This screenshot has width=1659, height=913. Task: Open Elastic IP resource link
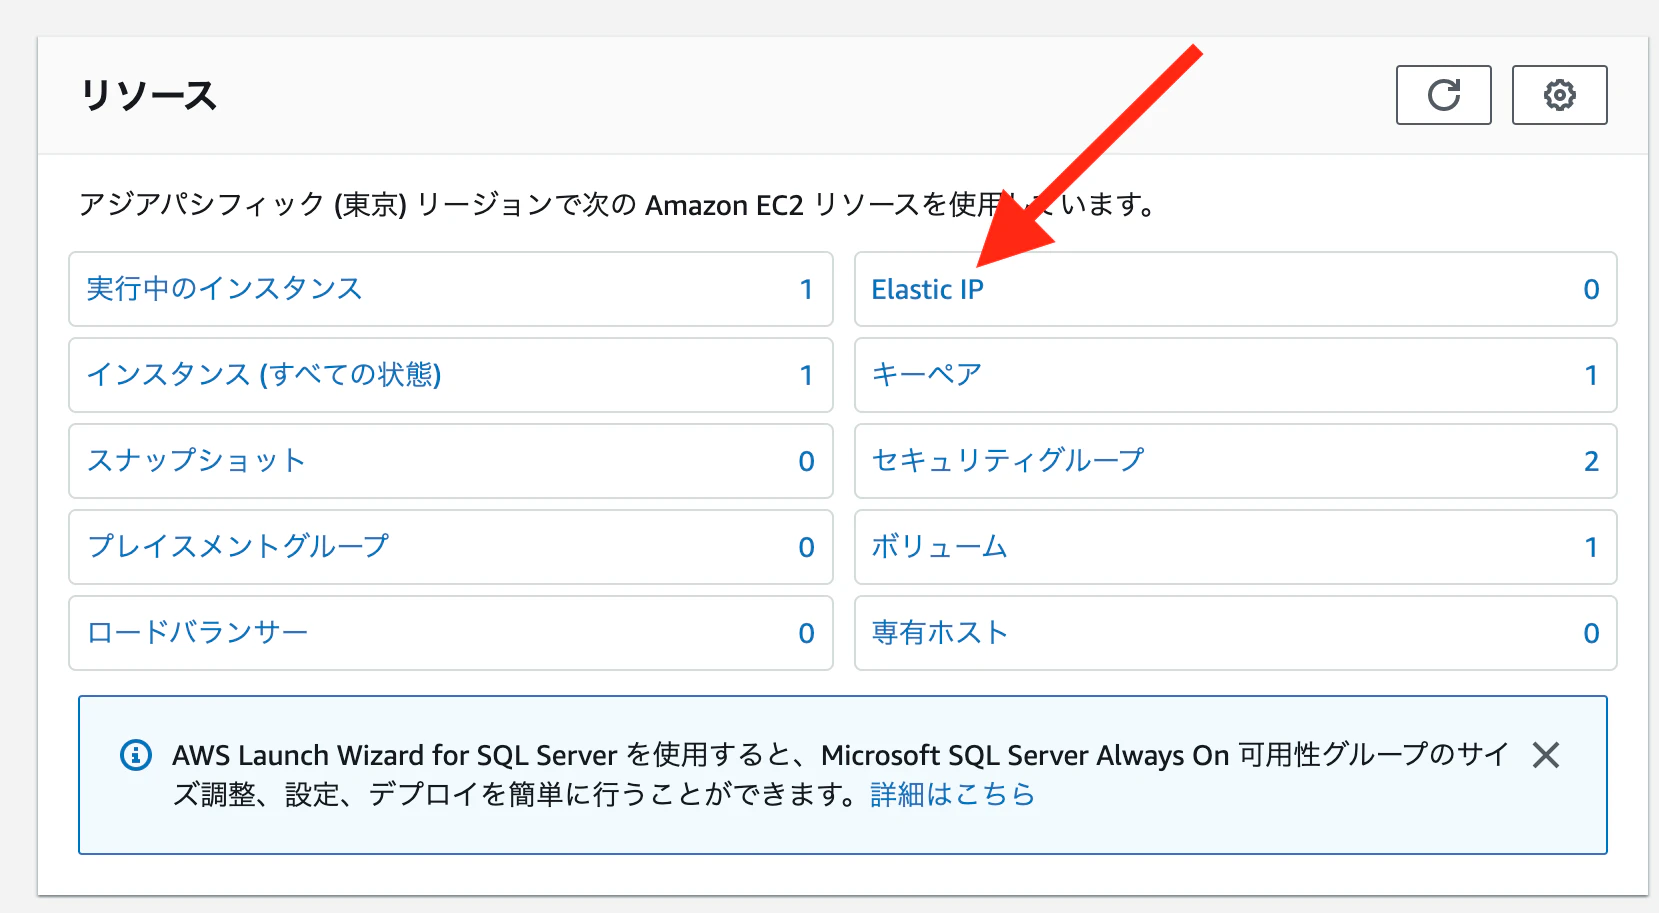tap(927, 289)
